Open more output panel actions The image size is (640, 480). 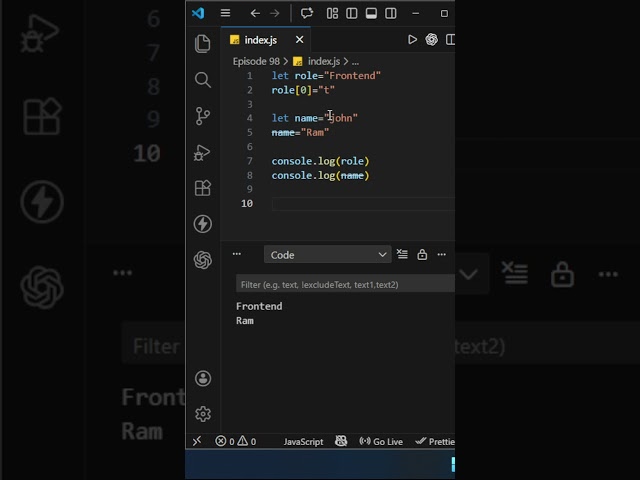442,254
